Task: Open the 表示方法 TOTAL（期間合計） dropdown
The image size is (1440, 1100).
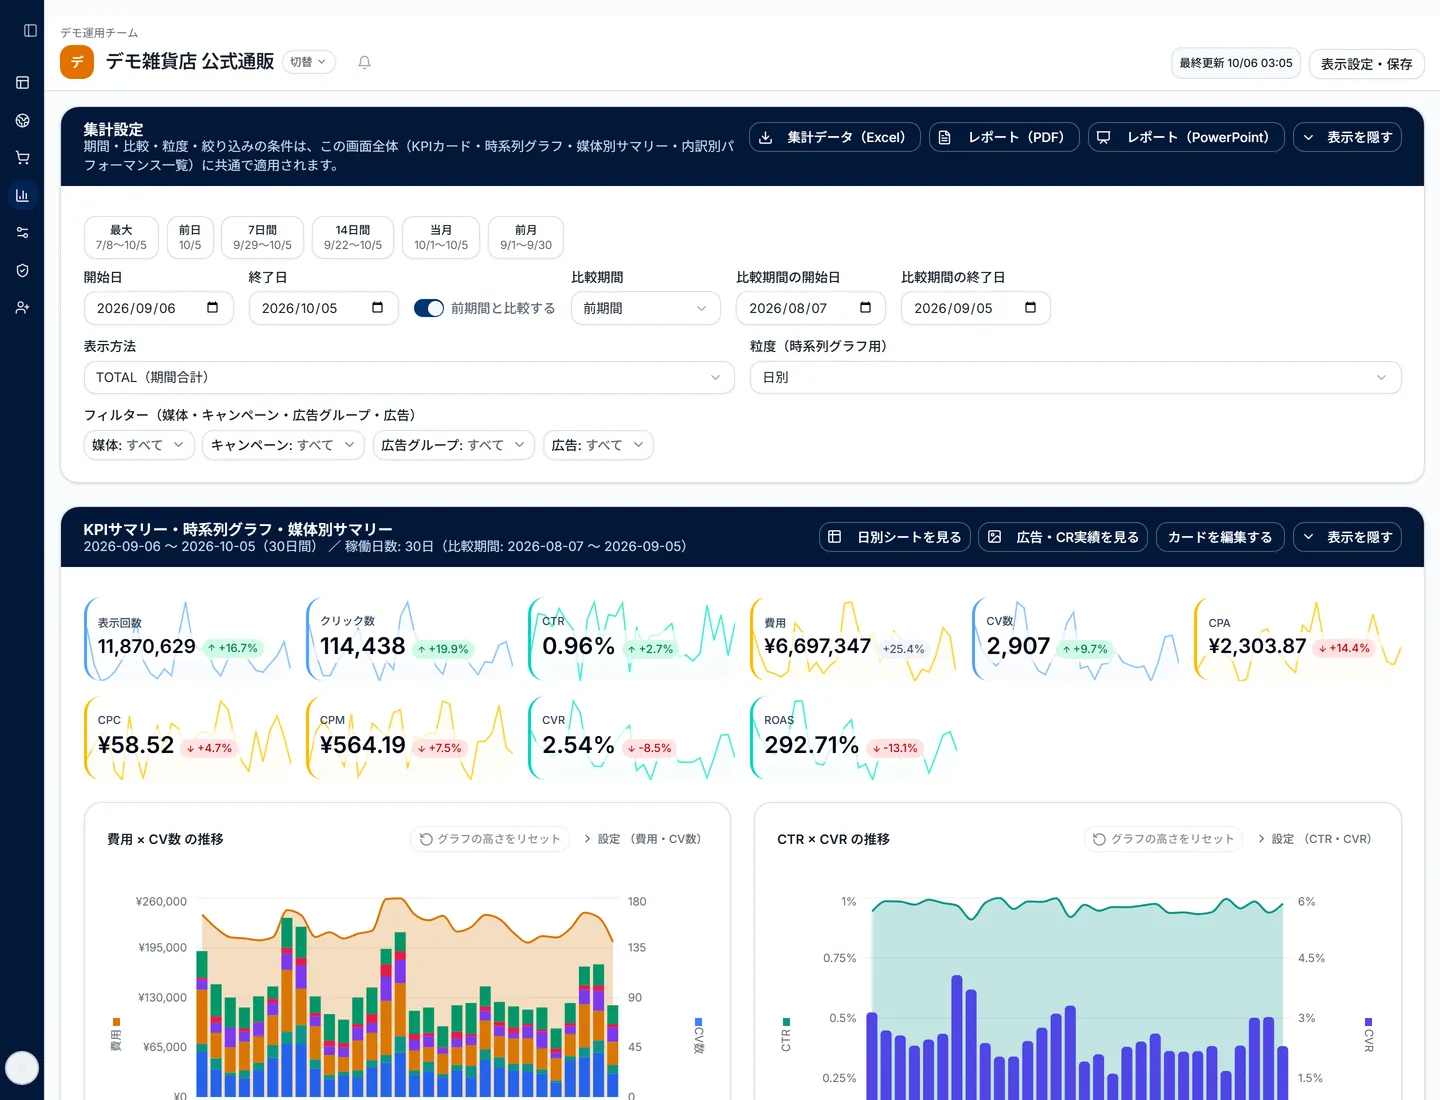Action: [x=409, y=377]
